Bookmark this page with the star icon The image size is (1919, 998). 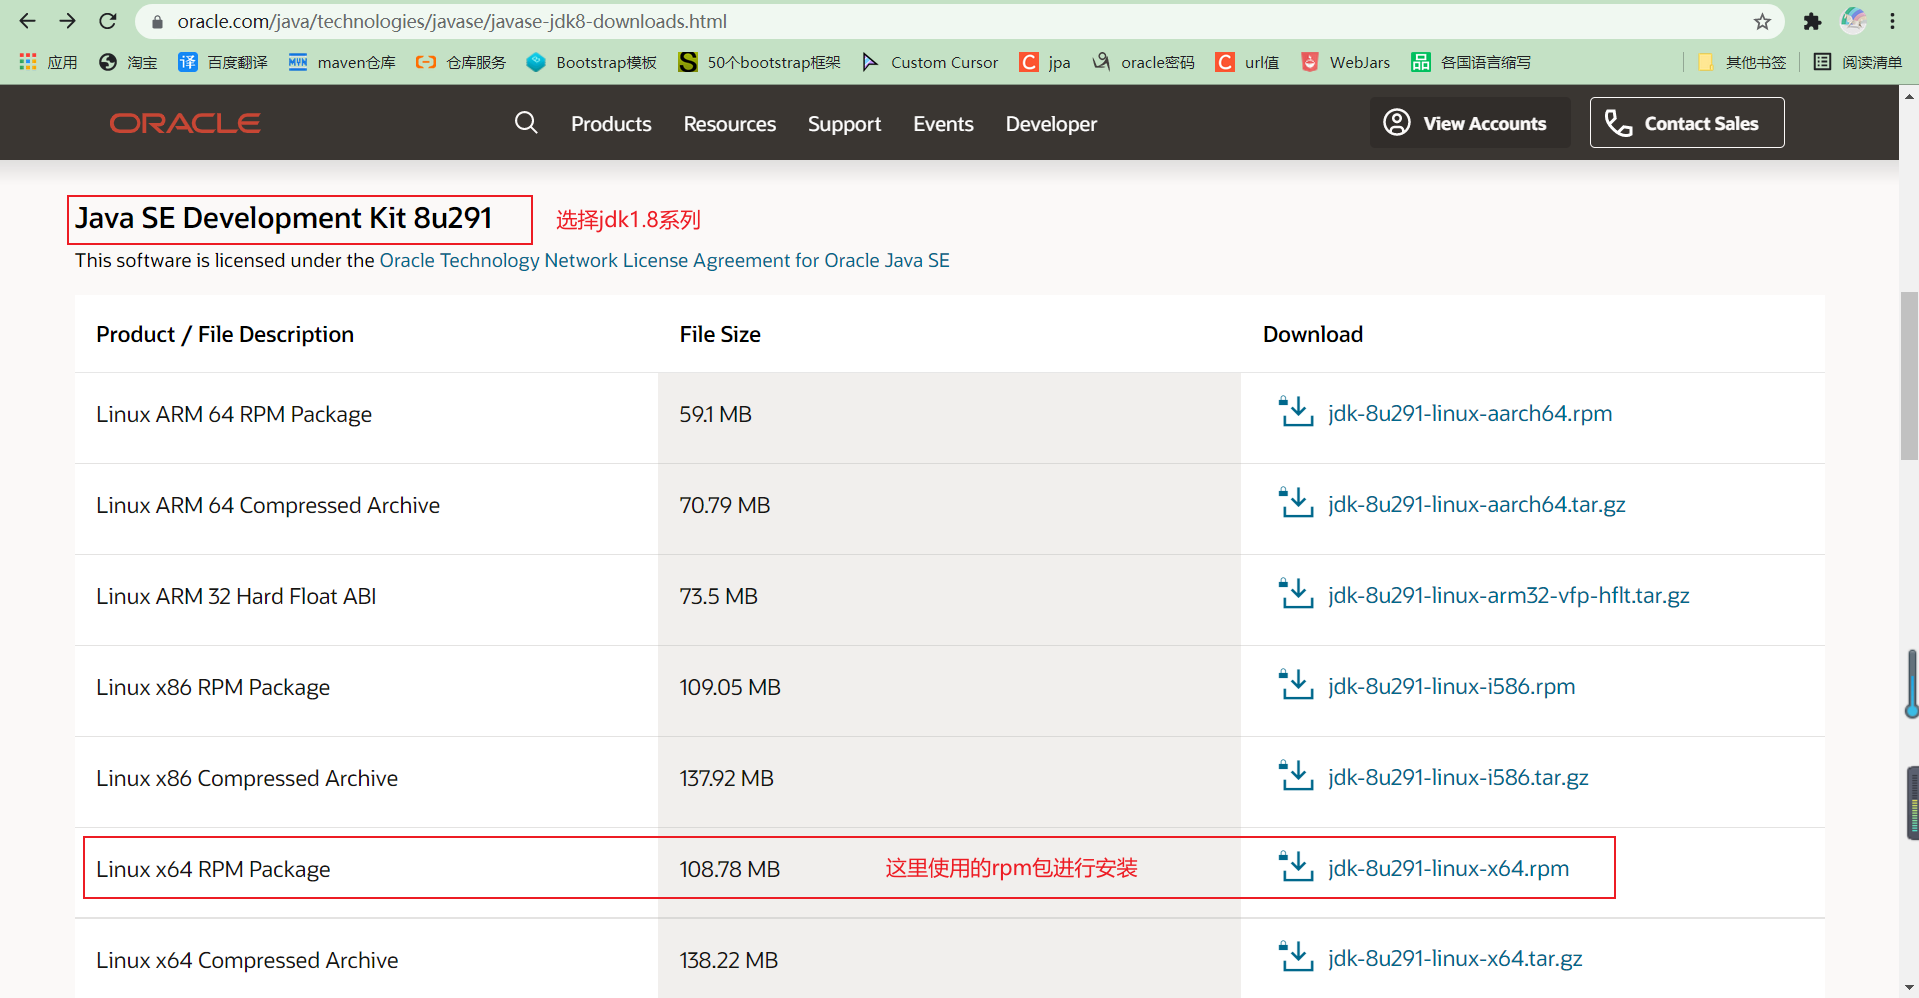(1762, 21)
